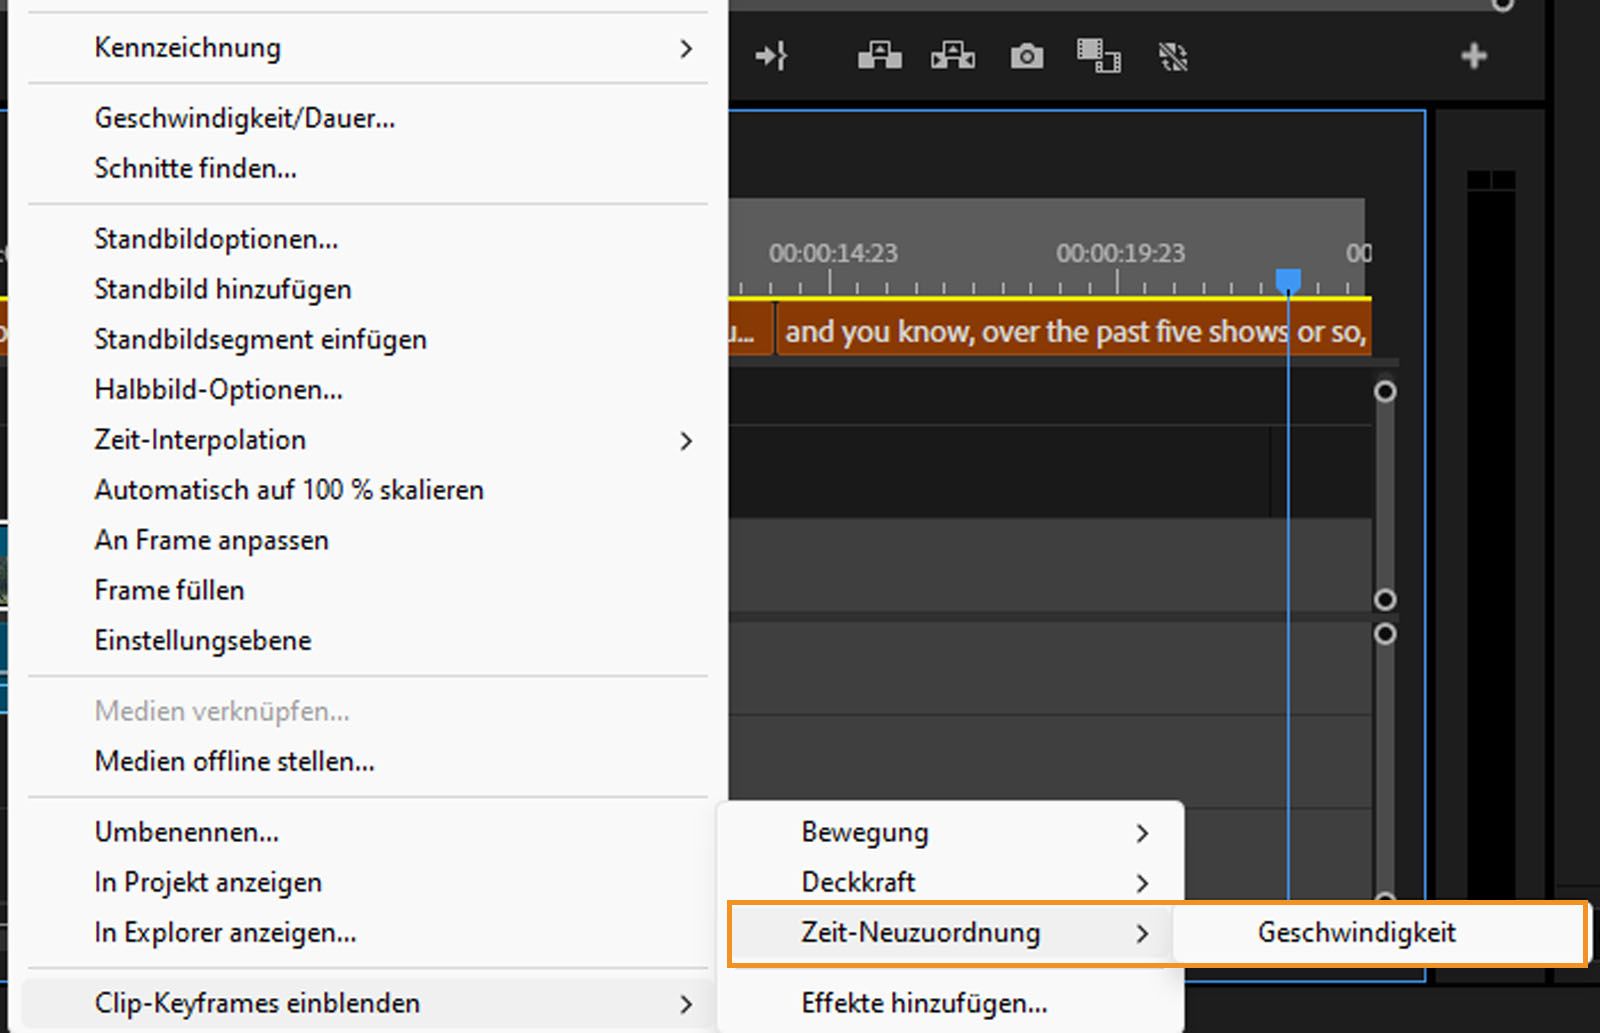This screenshot has height=1033, width=1600.
Task: Expand the Kennzeichnung submenu
Action: coord(187,47)
